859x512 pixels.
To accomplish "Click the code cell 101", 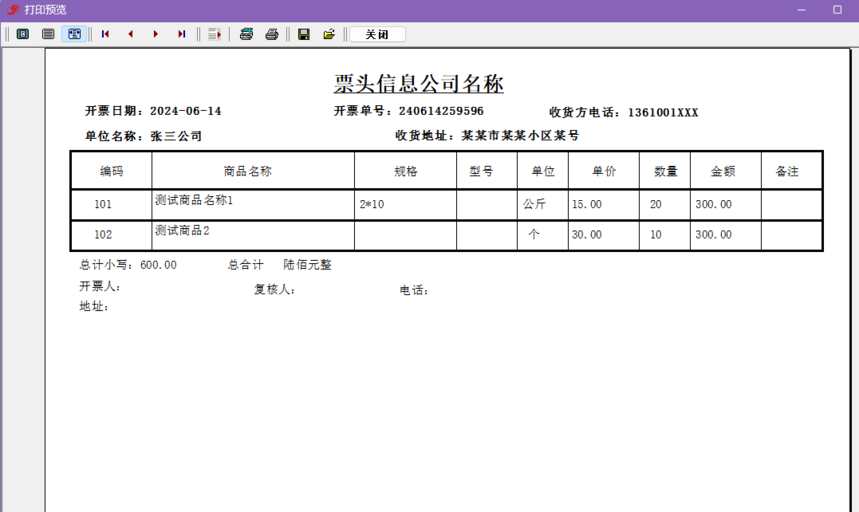I will 103,204.
